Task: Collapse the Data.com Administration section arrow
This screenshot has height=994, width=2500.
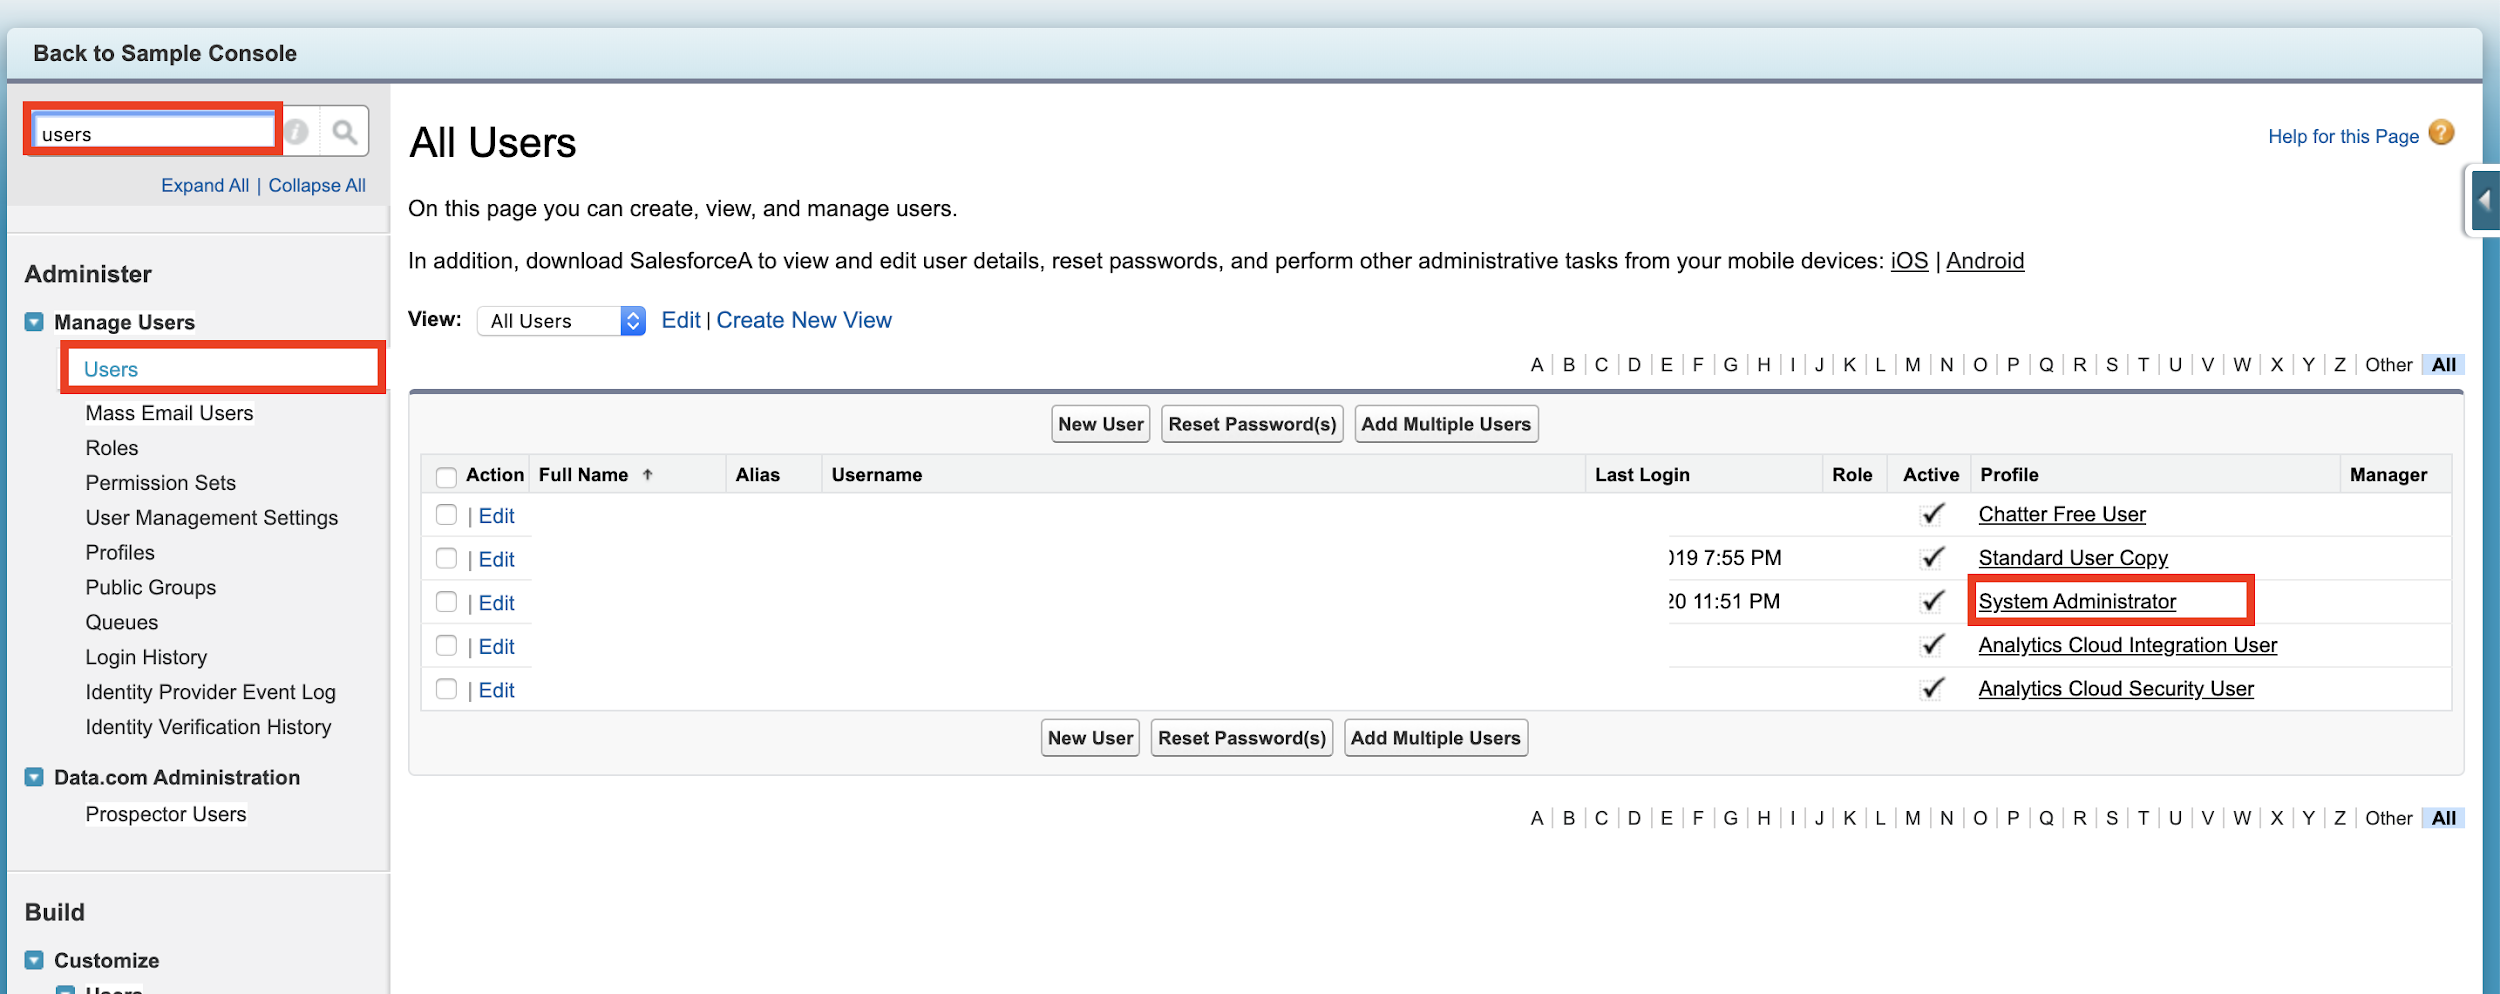Action: (x=34, y=777)
